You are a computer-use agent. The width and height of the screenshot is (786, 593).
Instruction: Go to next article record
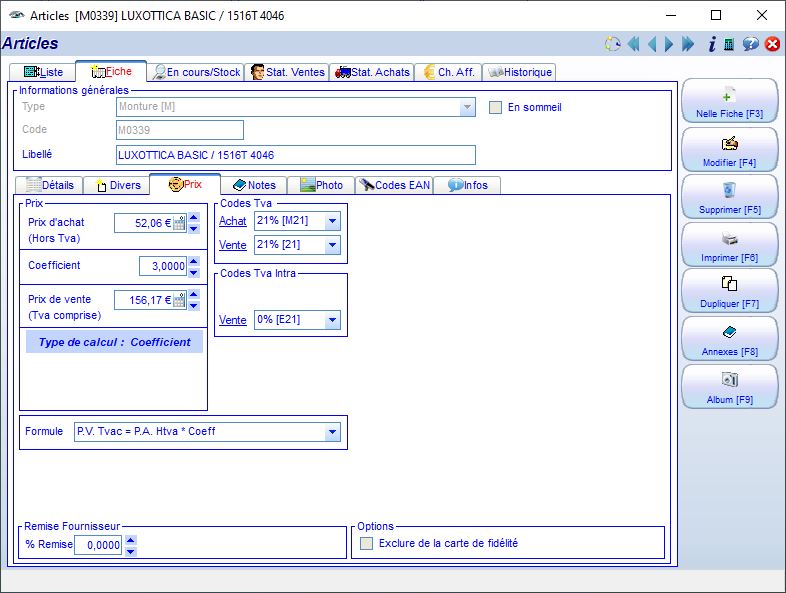(x=669, y=44)
